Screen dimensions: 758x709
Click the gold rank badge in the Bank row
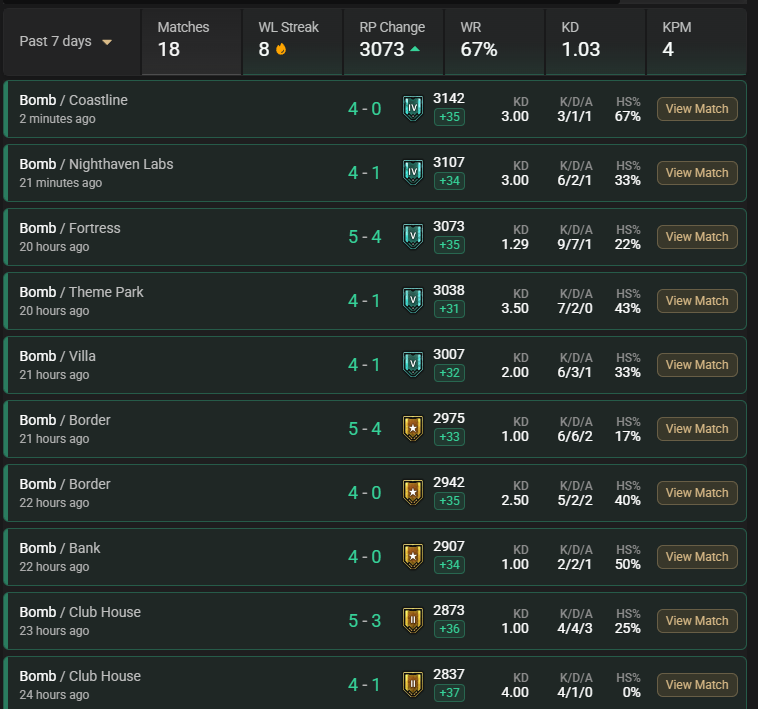(413, 557)
